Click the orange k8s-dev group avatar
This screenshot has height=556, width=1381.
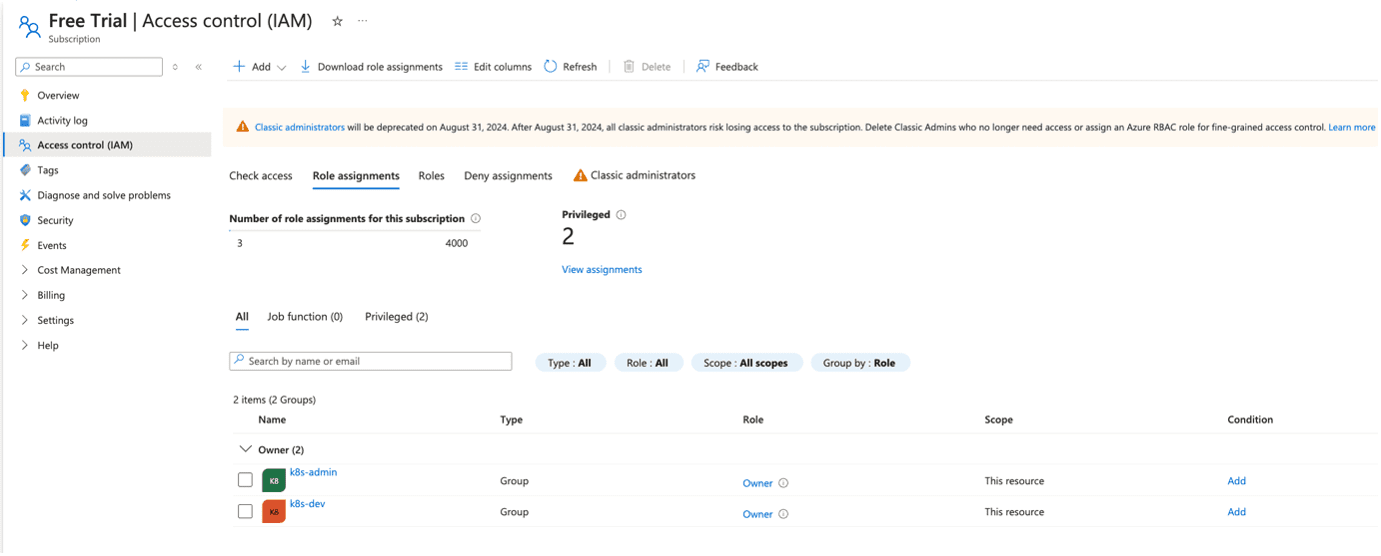[x=274, y=512]
